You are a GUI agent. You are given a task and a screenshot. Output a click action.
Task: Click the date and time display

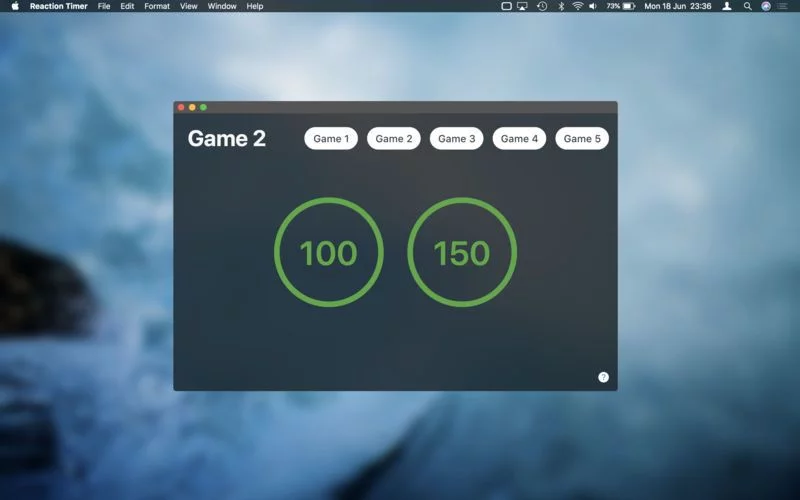pos(678,6)
